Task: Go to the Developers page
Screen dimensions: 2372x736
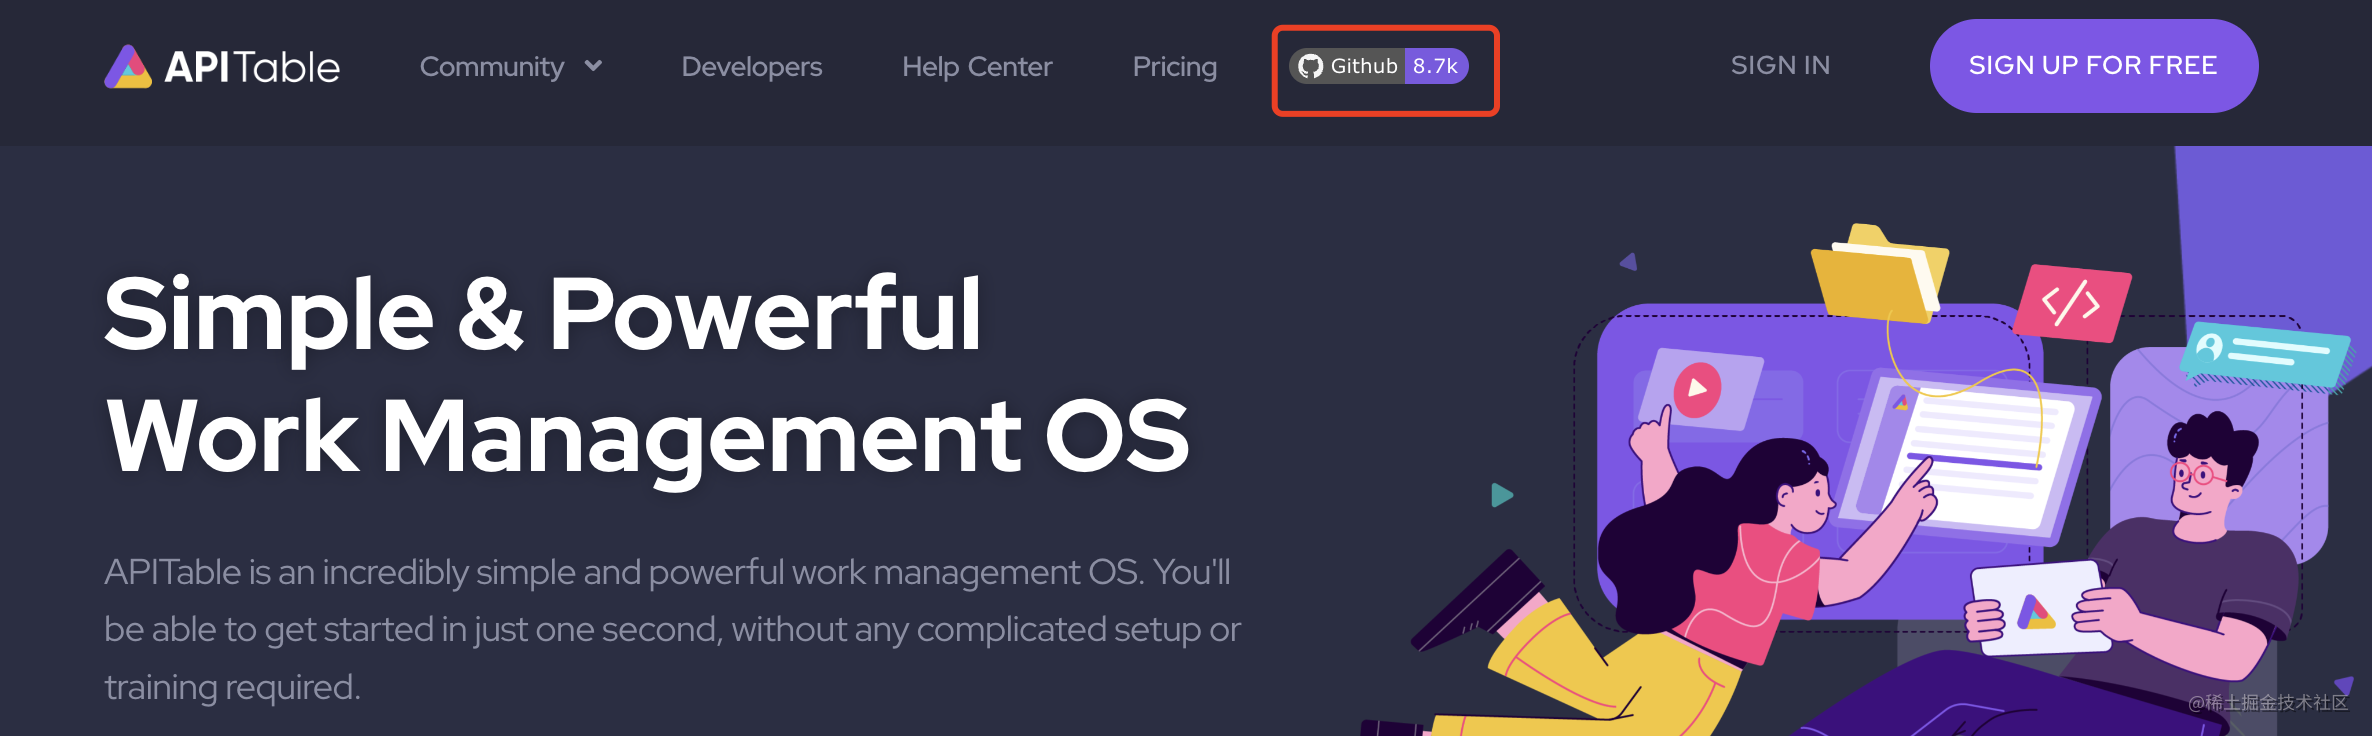Action: (x=751, y=67)
